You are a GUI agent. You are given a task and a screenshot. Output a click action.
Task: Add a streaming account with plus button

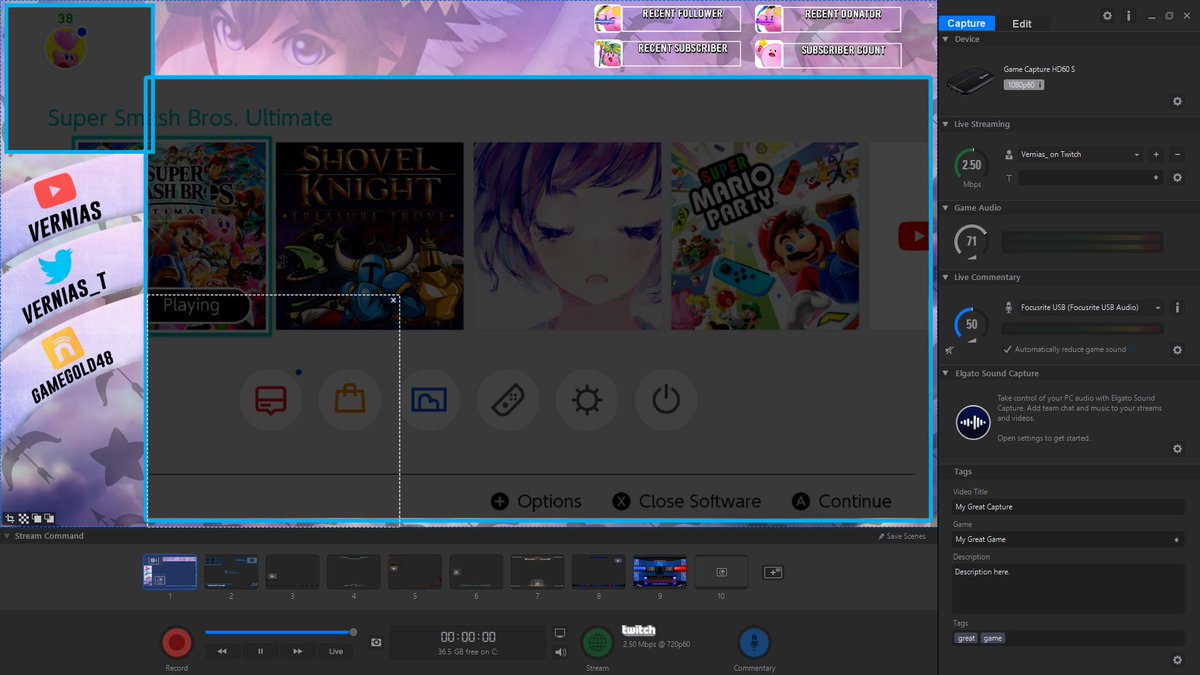[x=1156, y=155]
